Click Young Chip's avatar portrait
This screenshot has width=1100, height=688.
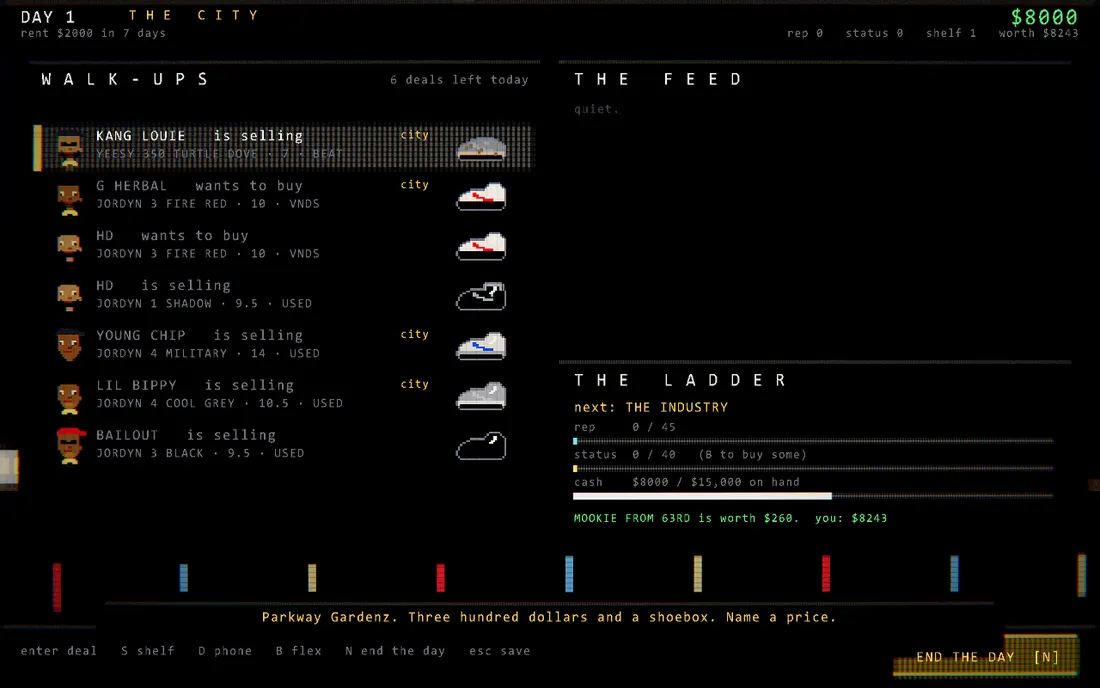click(69, 345)
